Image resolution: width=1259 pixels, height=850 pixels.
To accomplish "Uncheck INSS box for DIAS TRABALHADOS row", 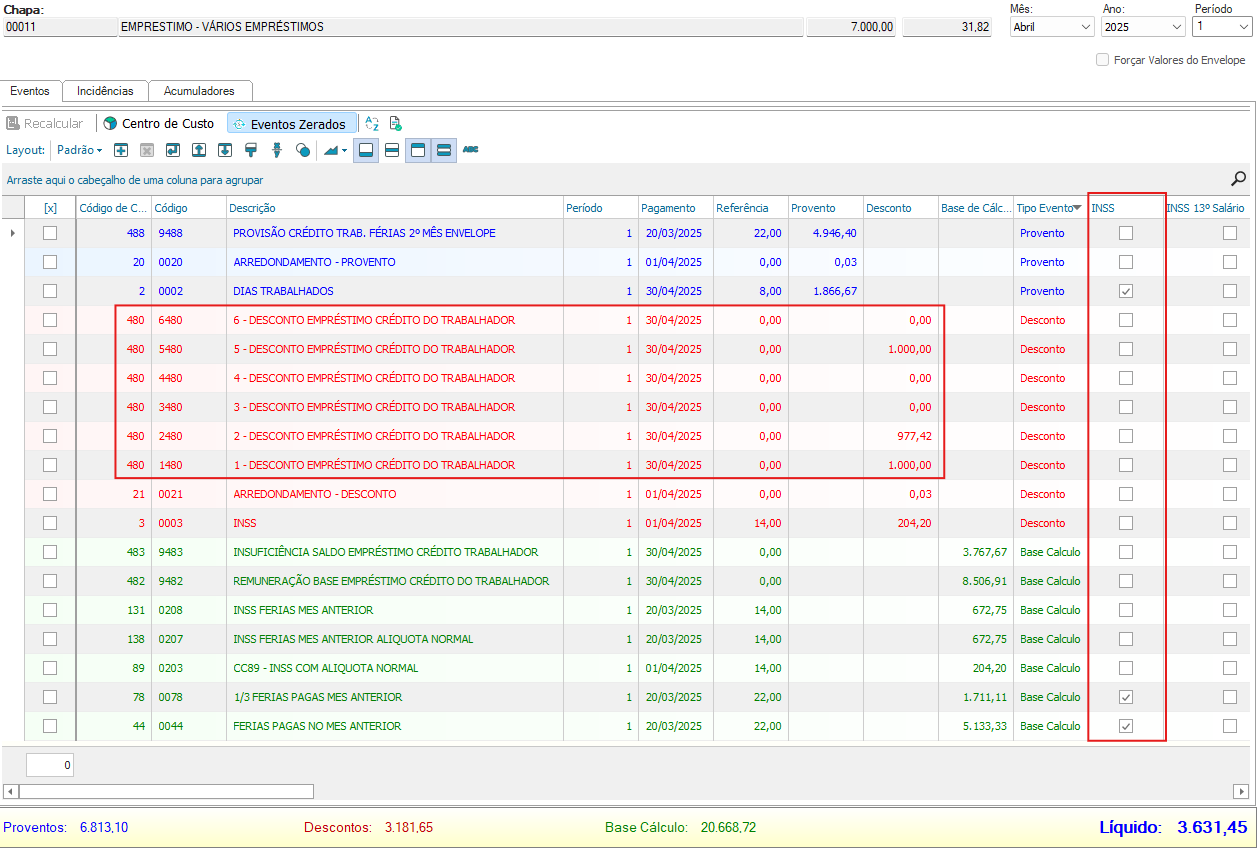I will [x=1126, y=291].
